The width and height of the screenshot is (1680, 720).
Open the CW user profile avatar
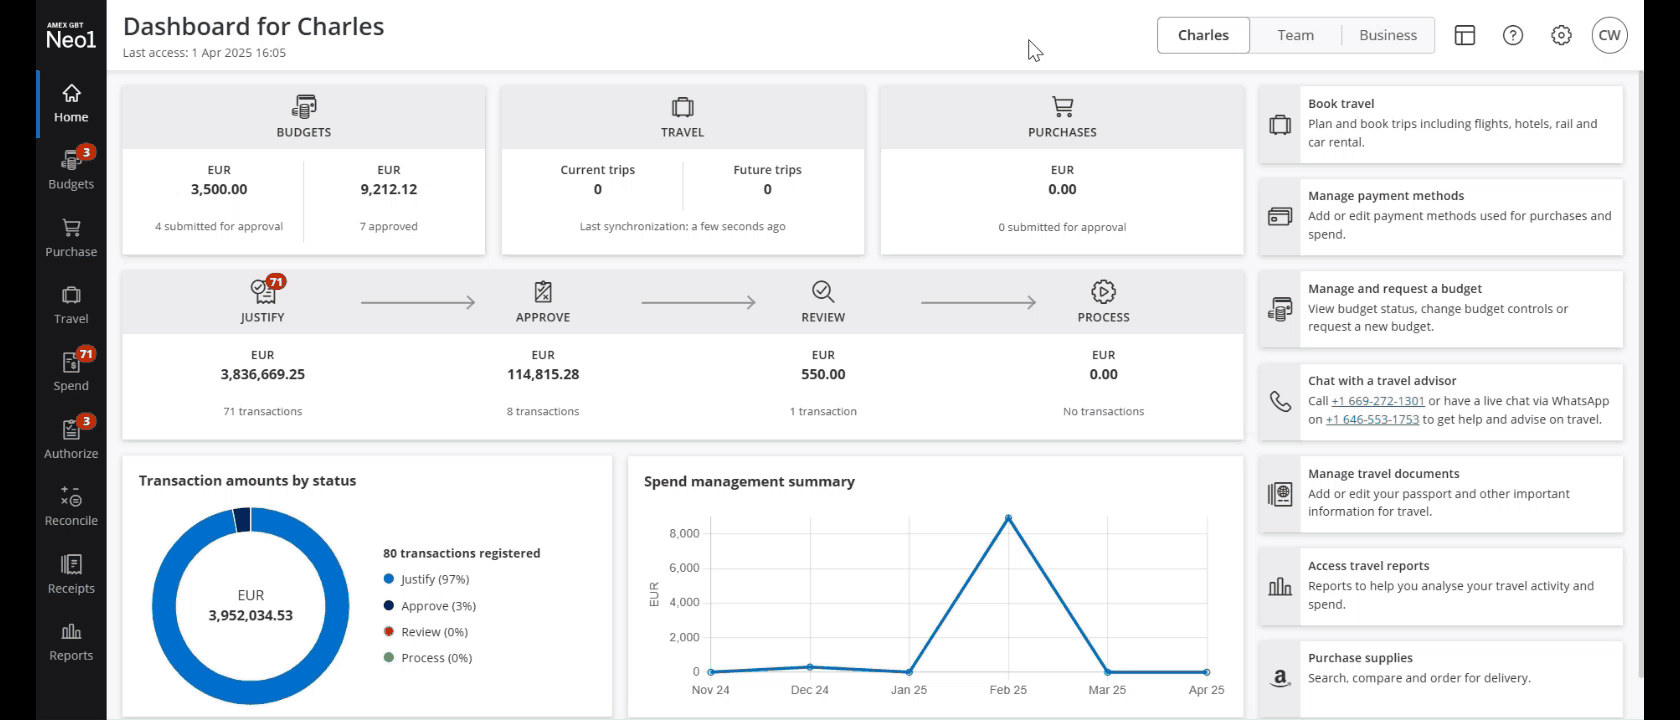(1610, 35)
